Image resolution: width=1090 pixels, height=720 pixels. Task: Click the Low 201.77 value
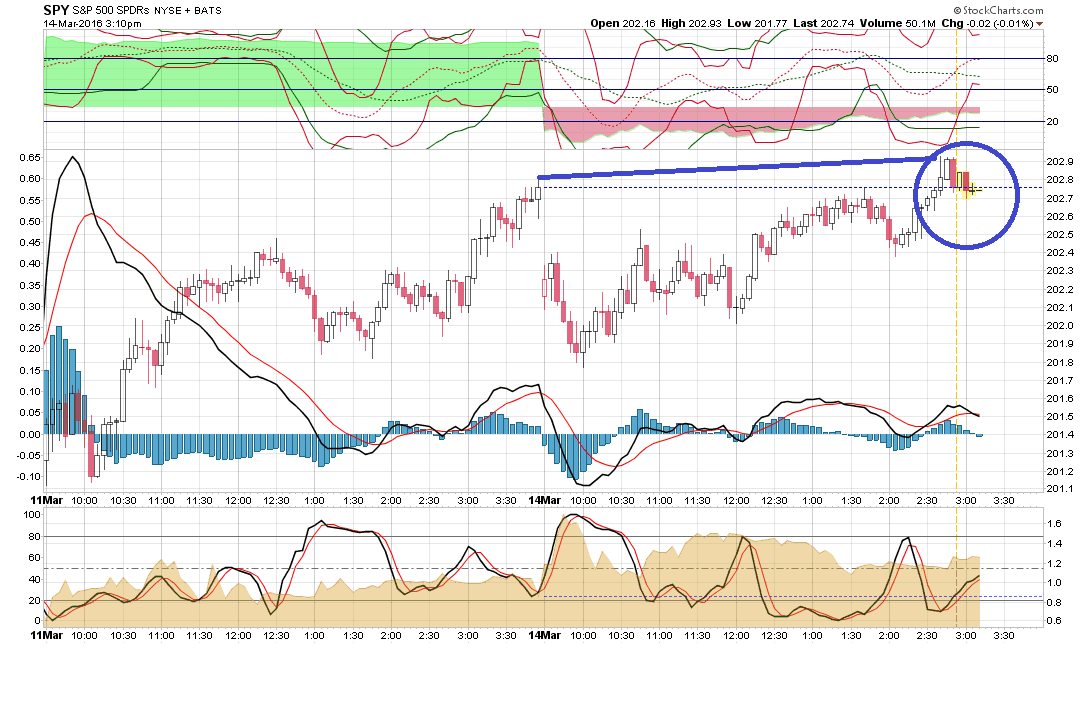click(x=757, y=23)
